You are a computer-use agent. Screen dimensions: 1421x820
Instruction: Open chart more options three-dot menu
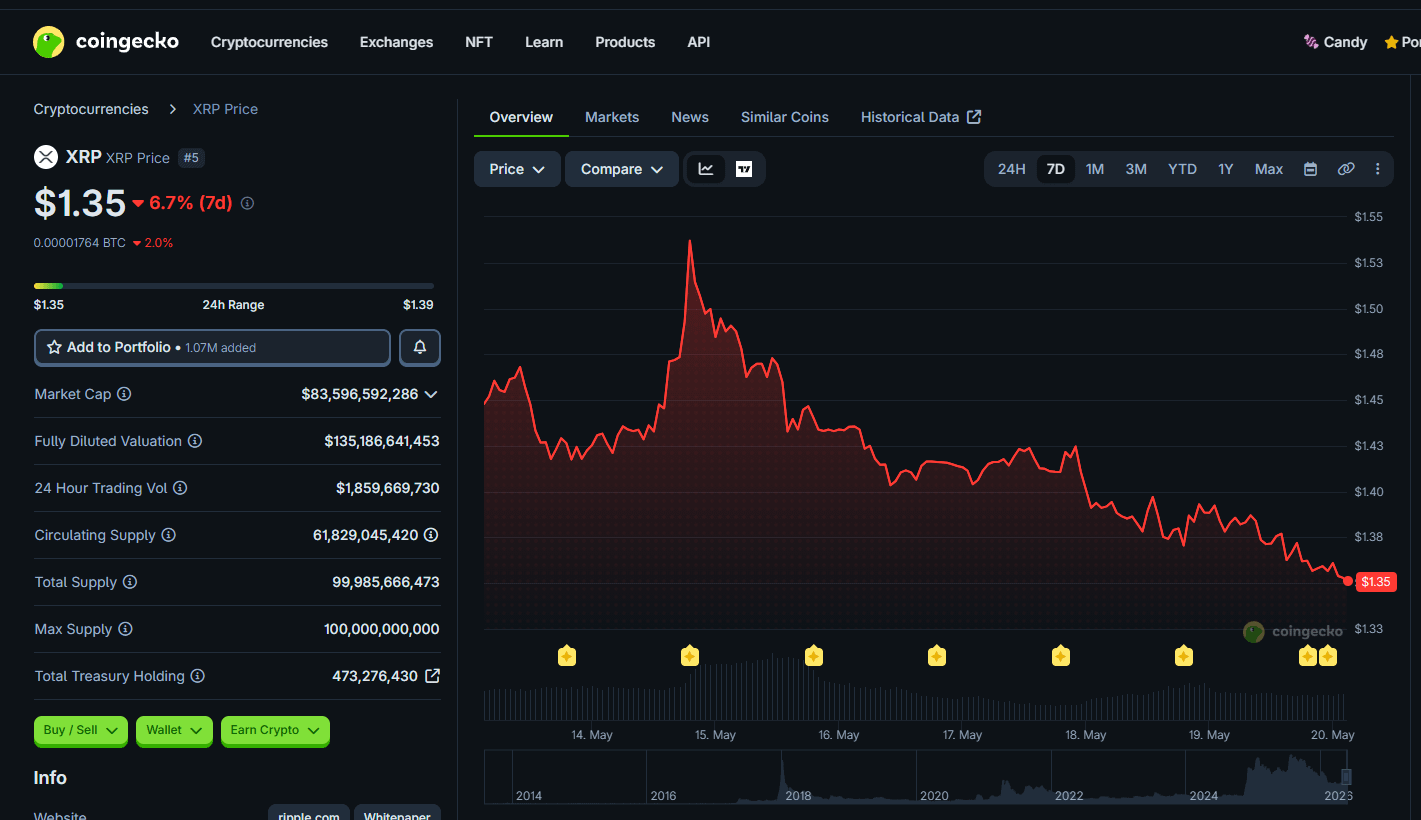(1378, 169)
